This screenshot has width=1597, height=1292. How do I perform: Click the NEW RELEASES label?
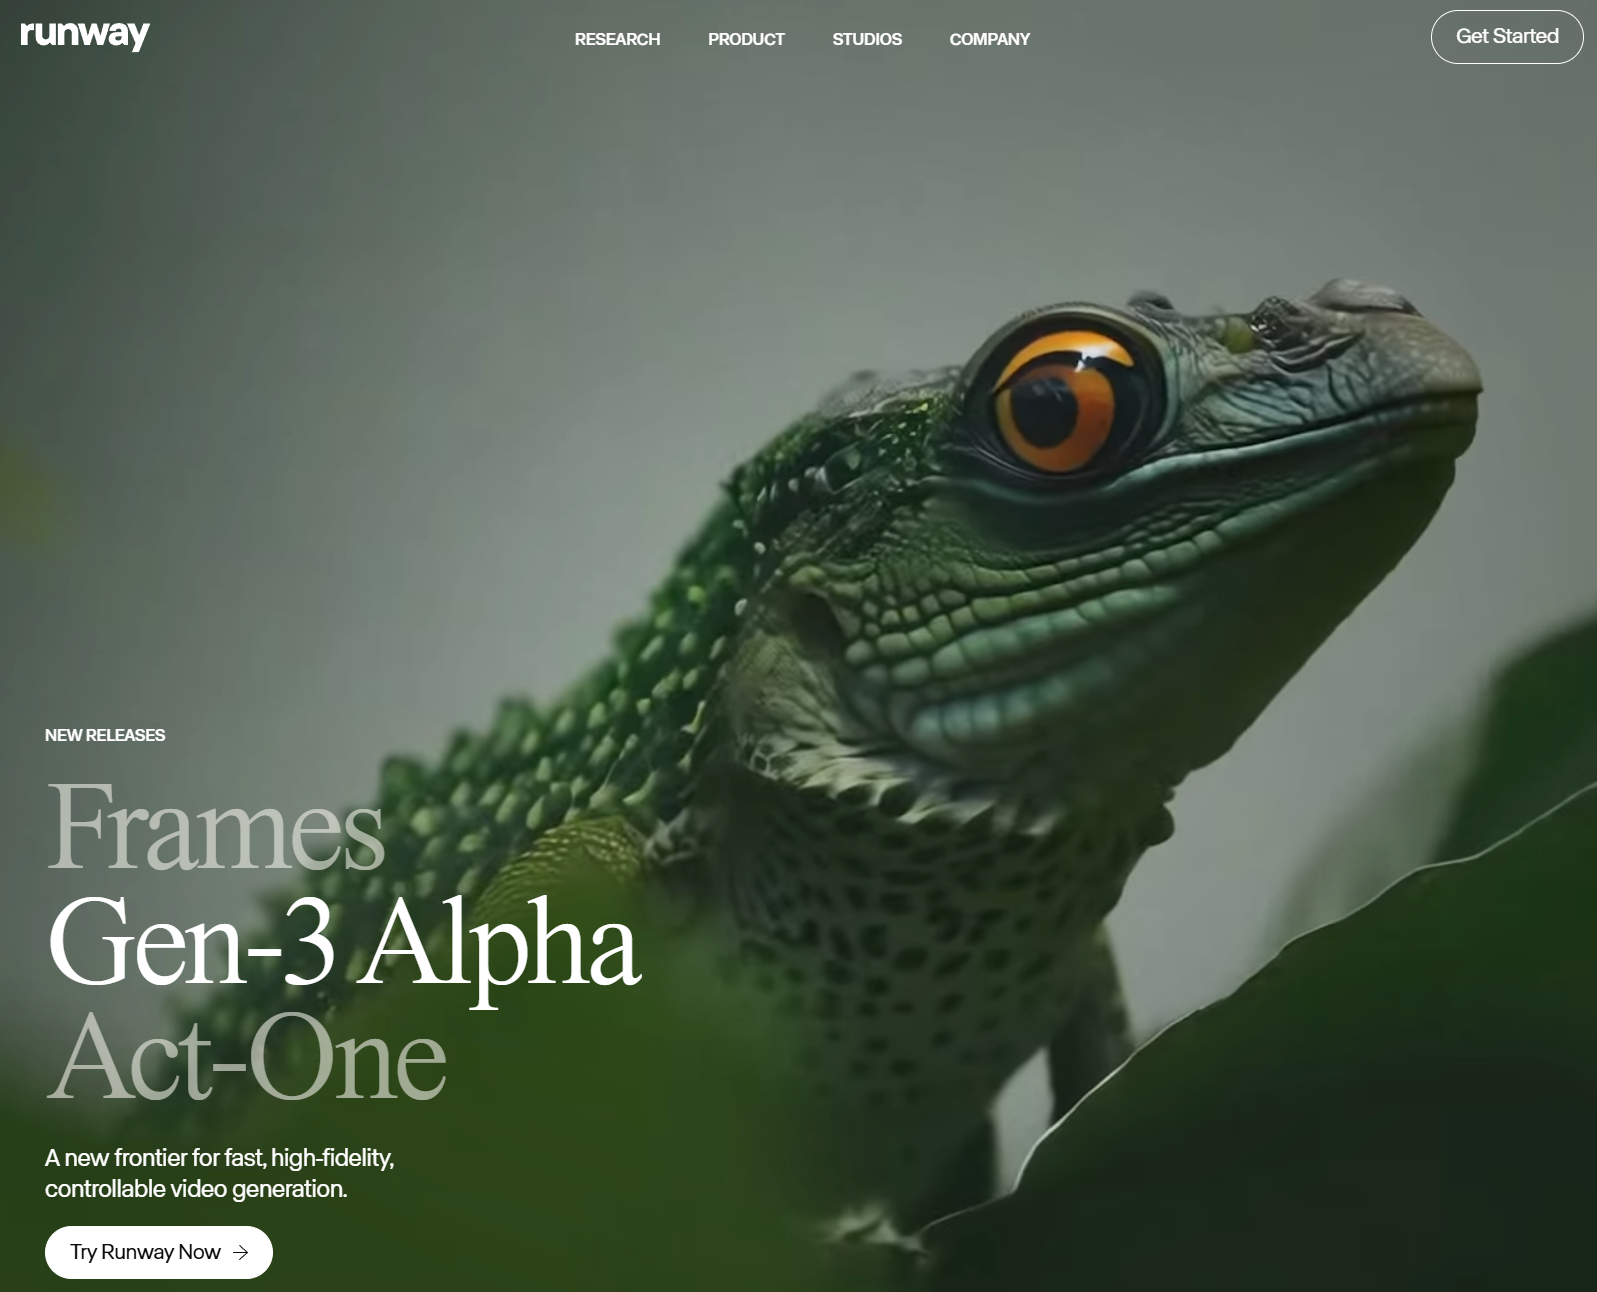pyautogui.click(x=105, y=735)
